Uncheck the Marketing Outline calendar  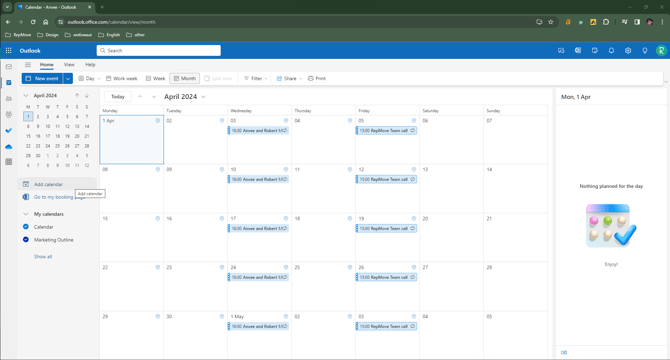point(26,240)
